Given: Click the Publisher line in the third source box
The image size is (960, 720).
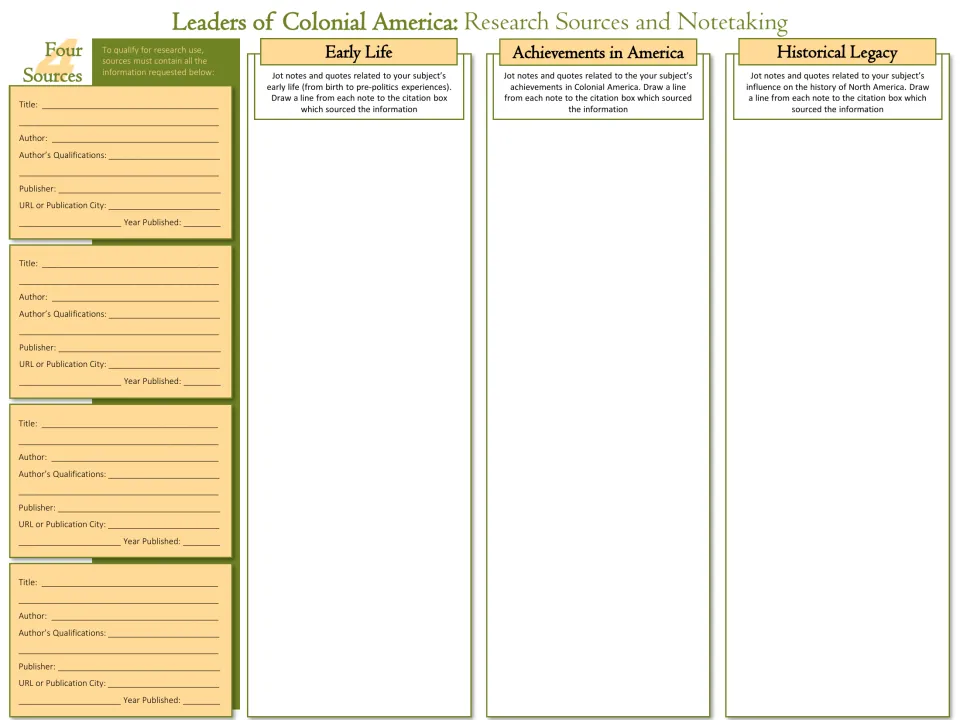Looking at the screenshot, I should pos(139,508).
